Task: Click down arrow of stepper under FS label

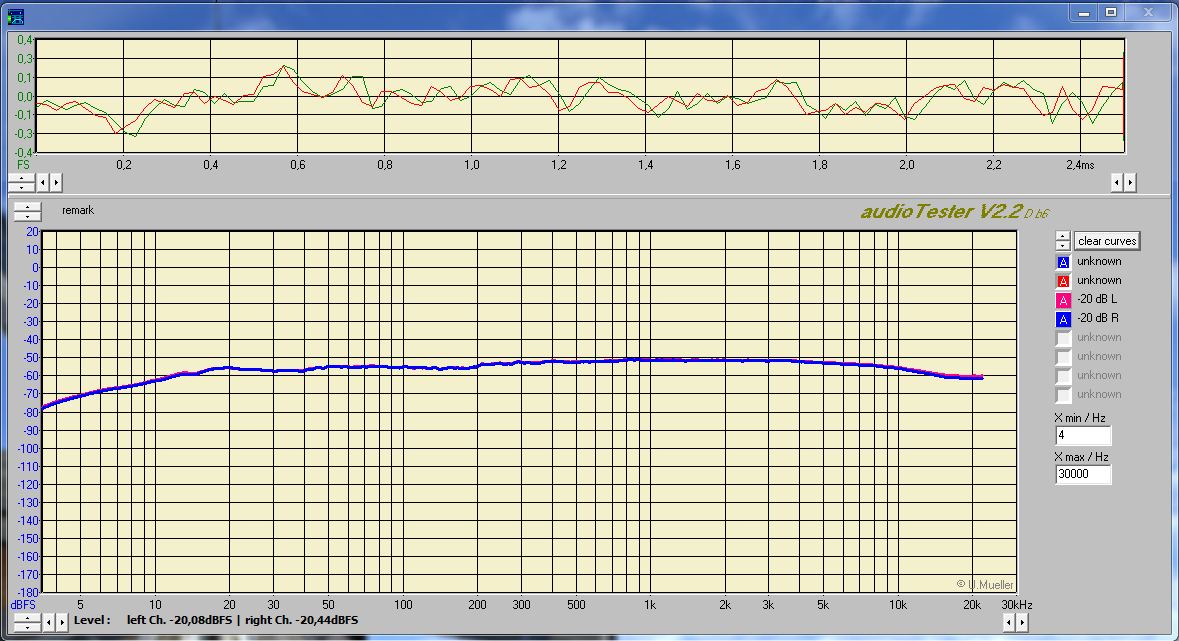Action: (20, 186)
